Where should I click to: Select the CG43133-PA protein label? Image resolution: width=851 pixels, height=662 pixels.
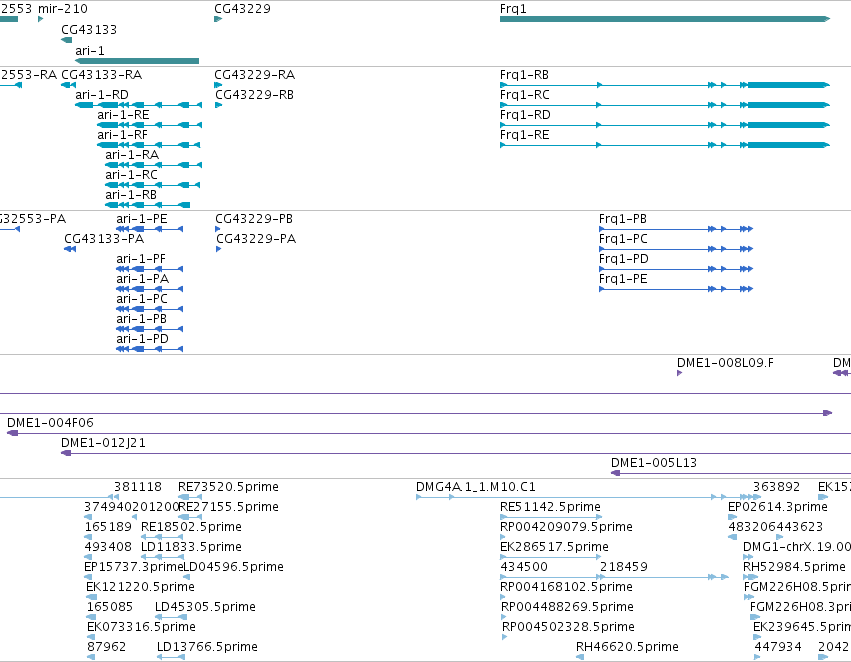pyautogui.click(x=104, y=239)
